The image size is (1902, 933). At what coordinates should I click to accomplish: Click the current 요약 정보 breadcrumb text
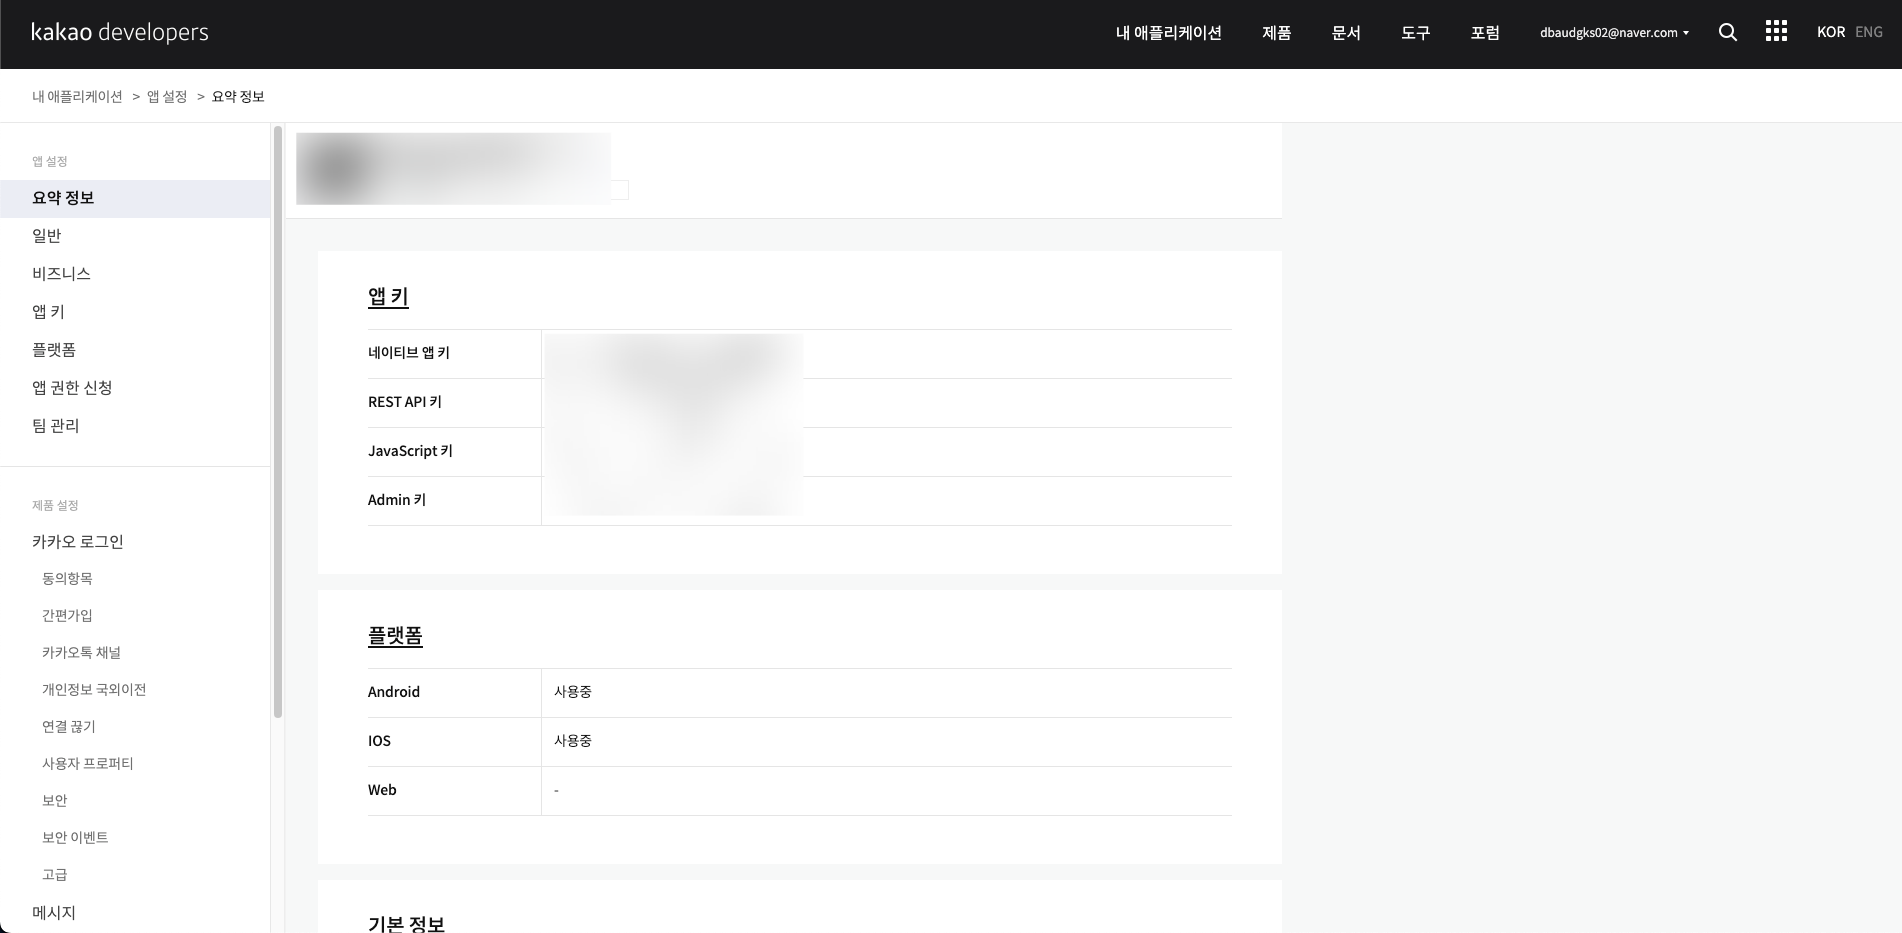click(x=238, y=96)
